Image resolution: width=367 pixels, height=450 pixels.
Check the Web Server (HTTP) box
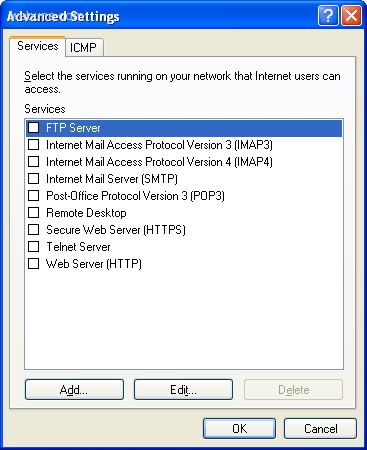coord(34,264)
